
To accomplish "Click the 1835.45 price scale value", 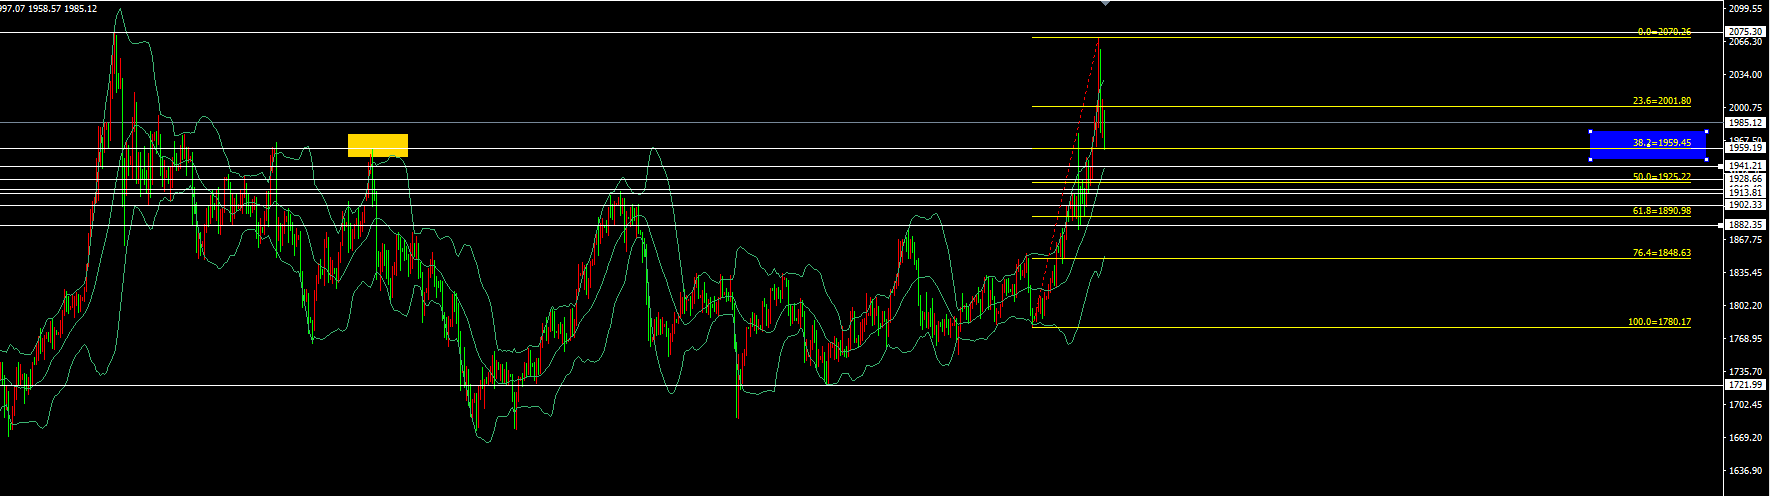I will [x=1745, y=273].
